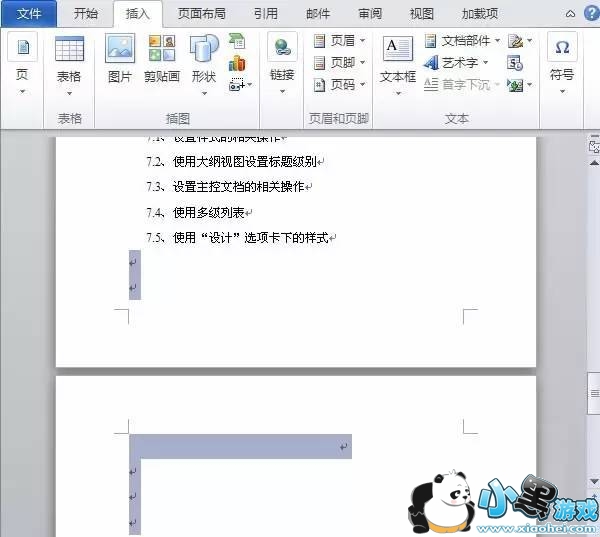600x537 pixels.
Task: Expand the insert object dropdown arrow
Action: (530, 85)
